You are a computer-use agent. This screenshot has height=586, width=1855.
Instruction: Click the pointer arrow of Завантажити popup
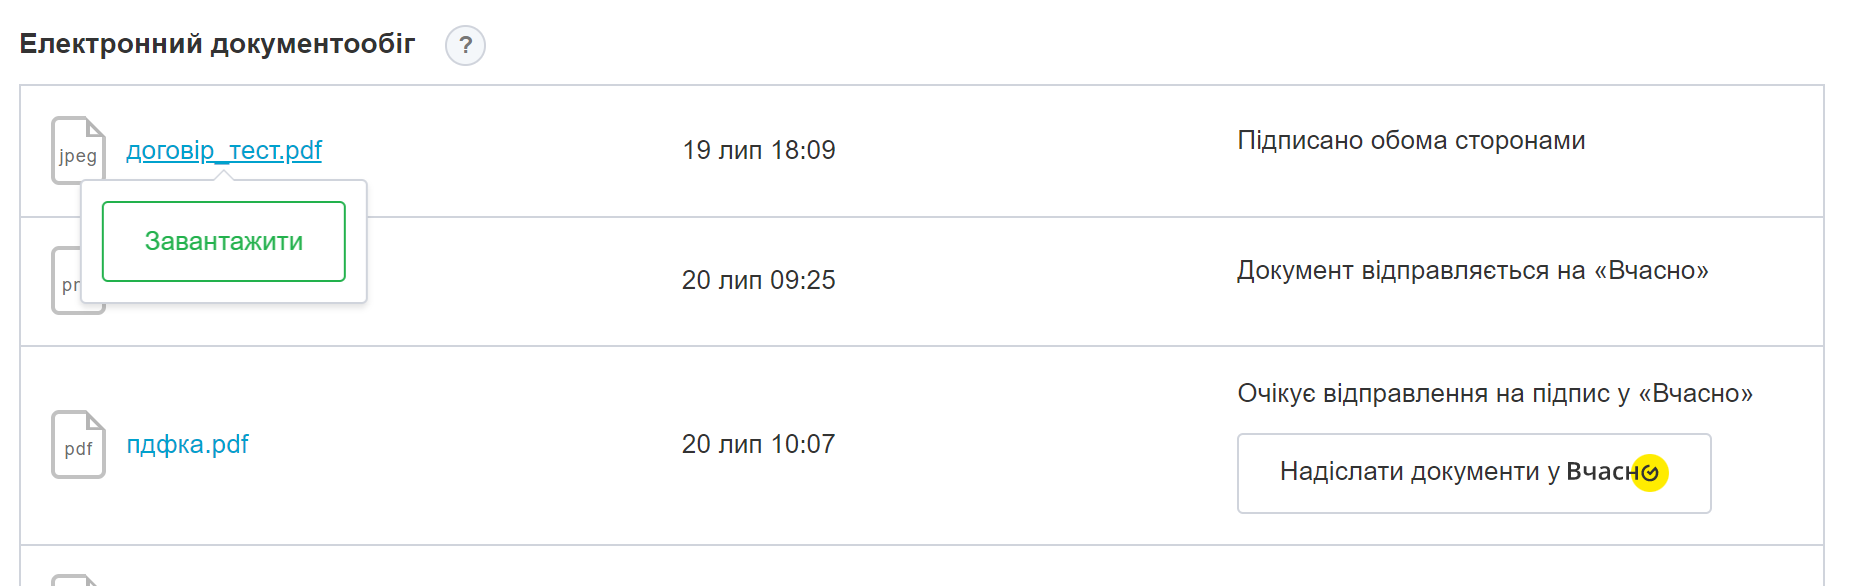(x=224, y=176)
